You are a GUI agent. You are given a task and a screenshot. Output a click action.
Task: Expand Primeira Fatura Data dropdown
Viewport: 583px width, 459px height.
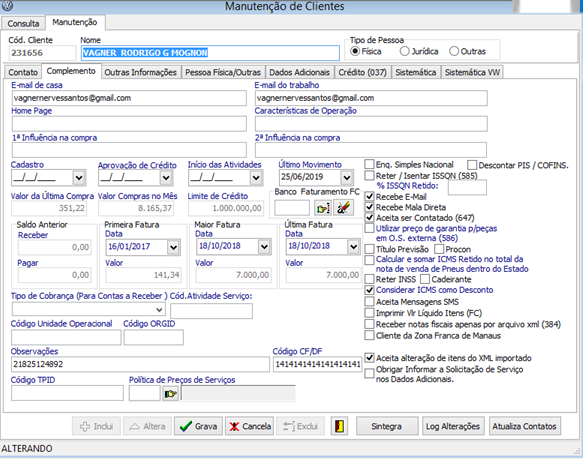point(173,247)
